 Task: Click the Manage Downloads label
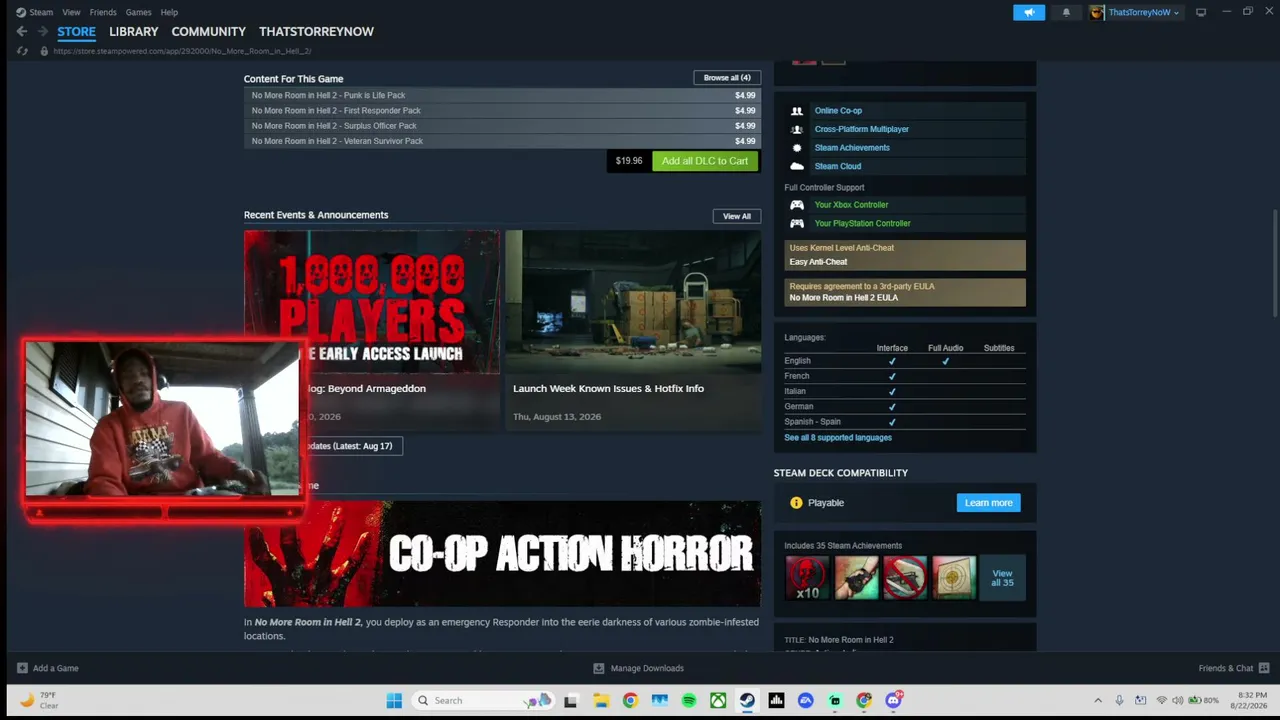pyautogui.click(x=647, y=668)
